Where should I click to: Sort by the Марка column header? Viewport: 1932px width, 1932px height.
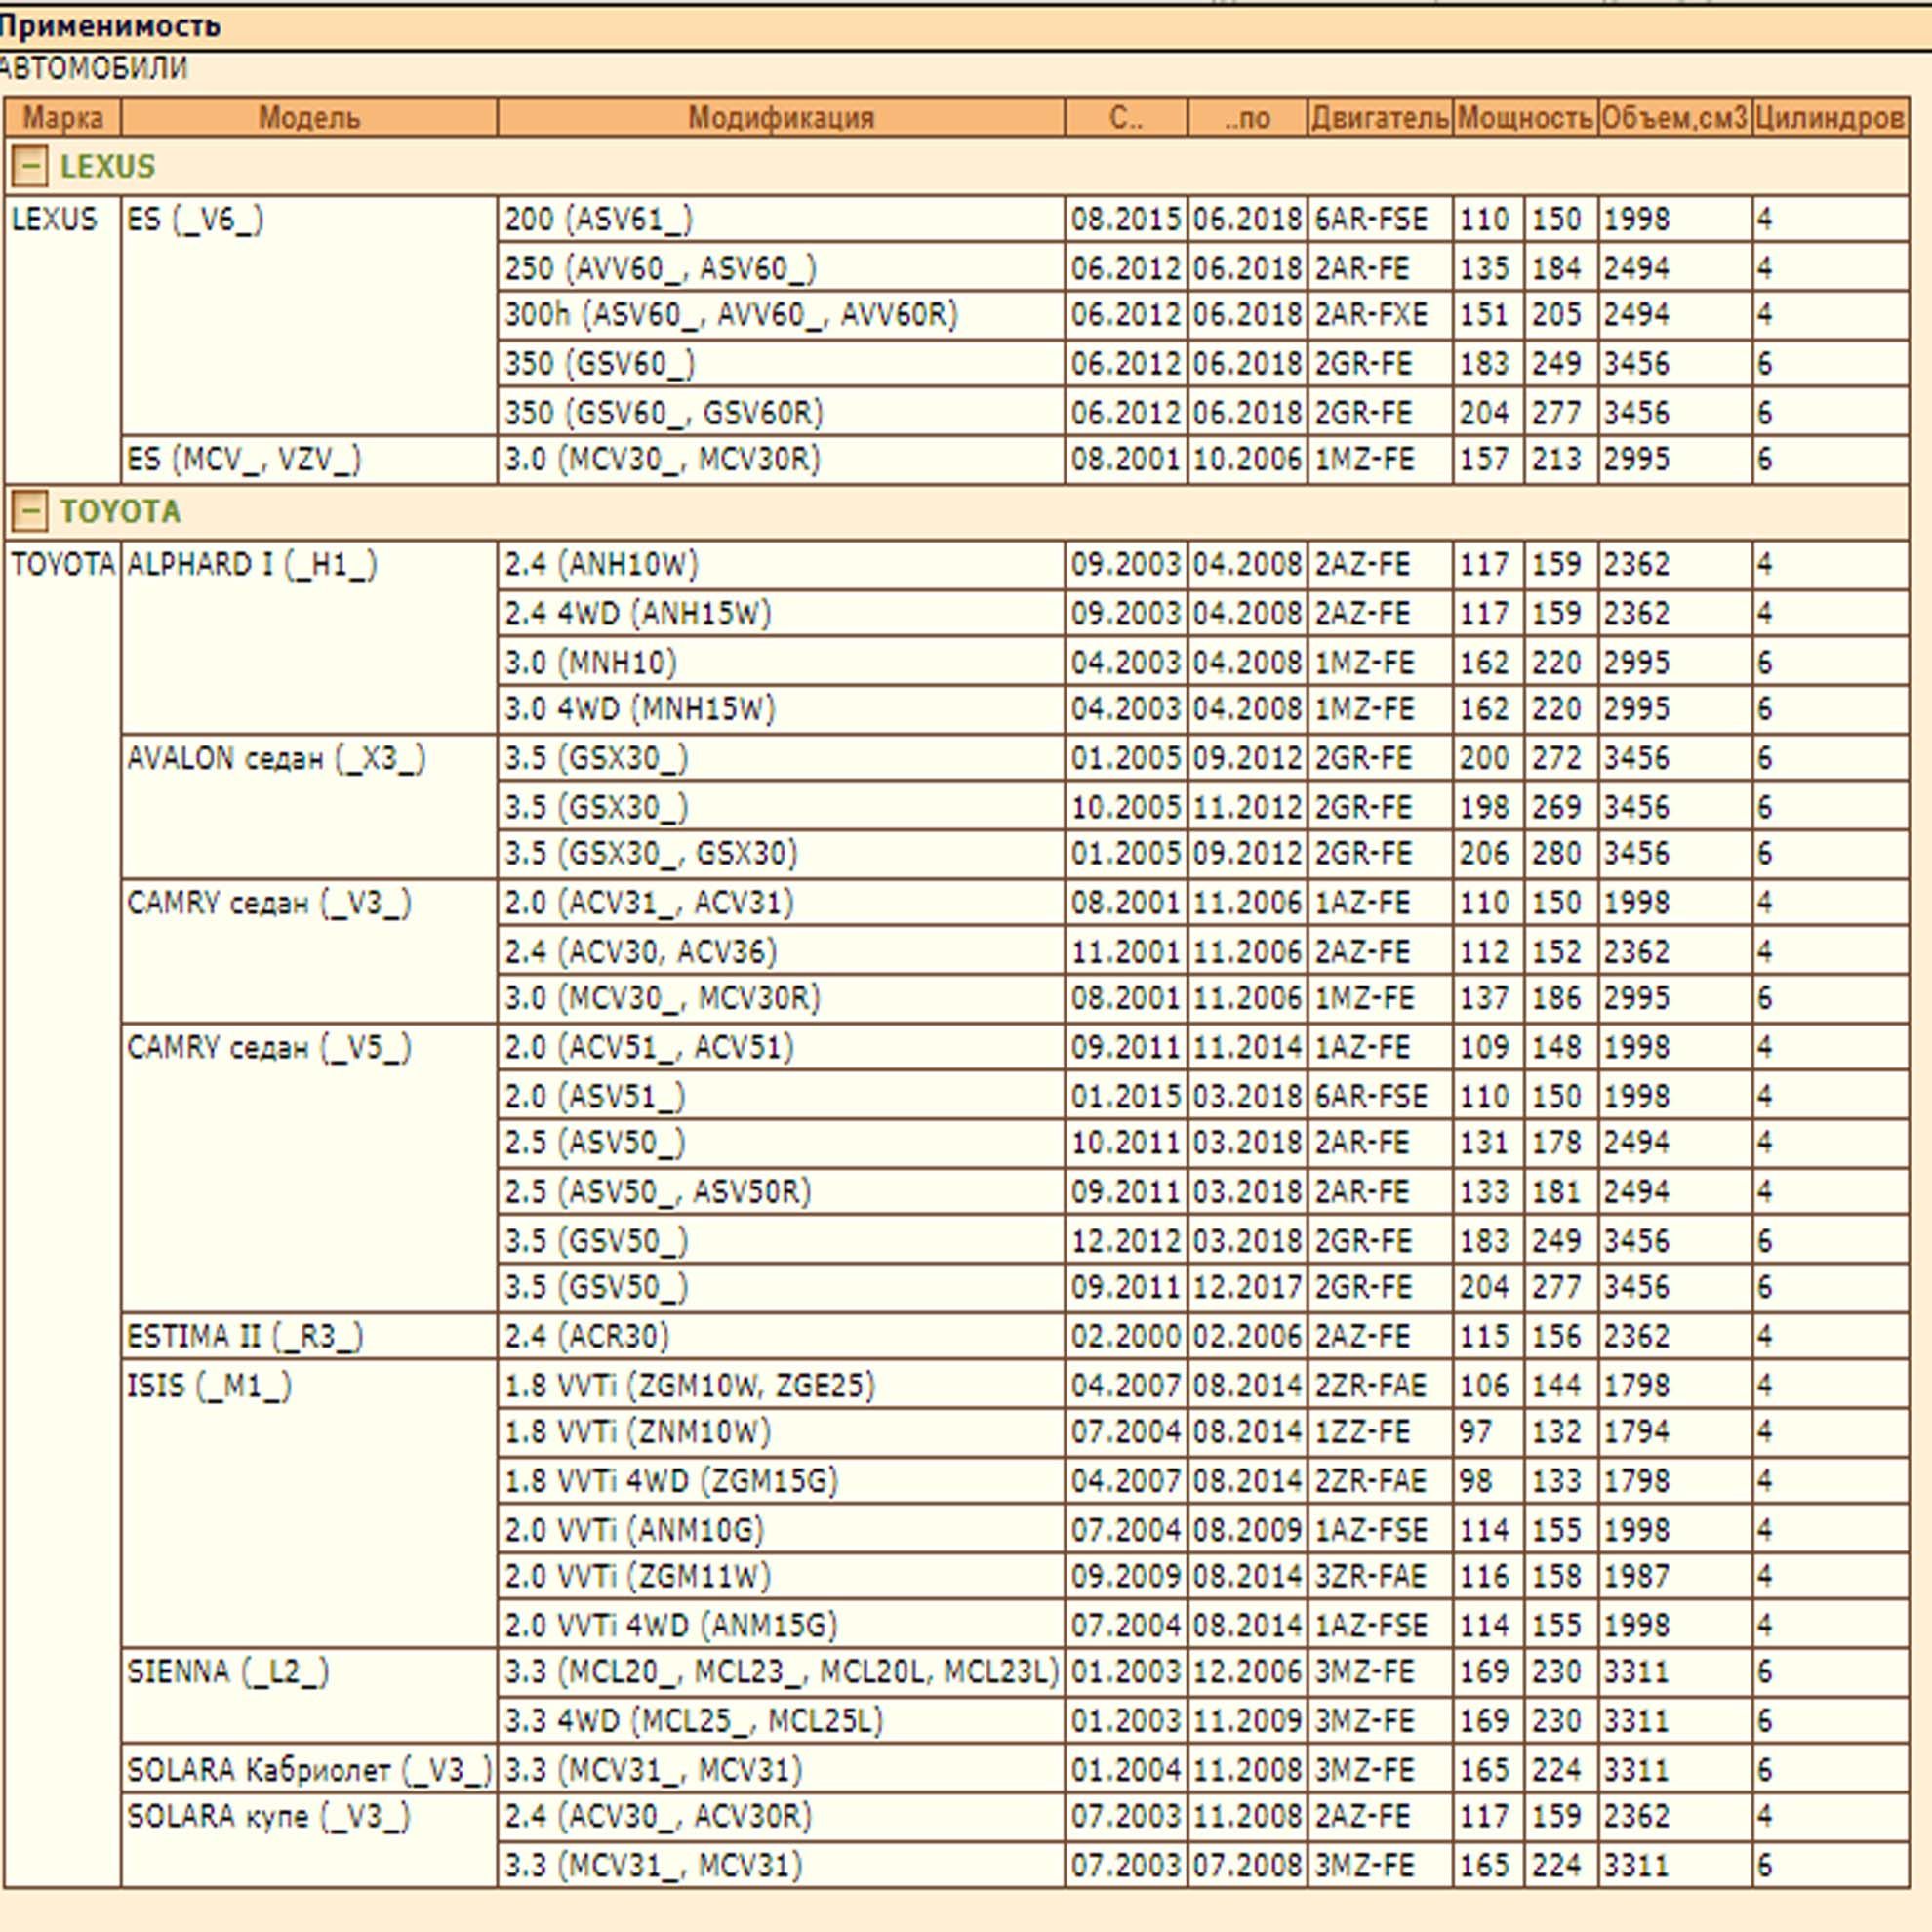coord(63,118)
